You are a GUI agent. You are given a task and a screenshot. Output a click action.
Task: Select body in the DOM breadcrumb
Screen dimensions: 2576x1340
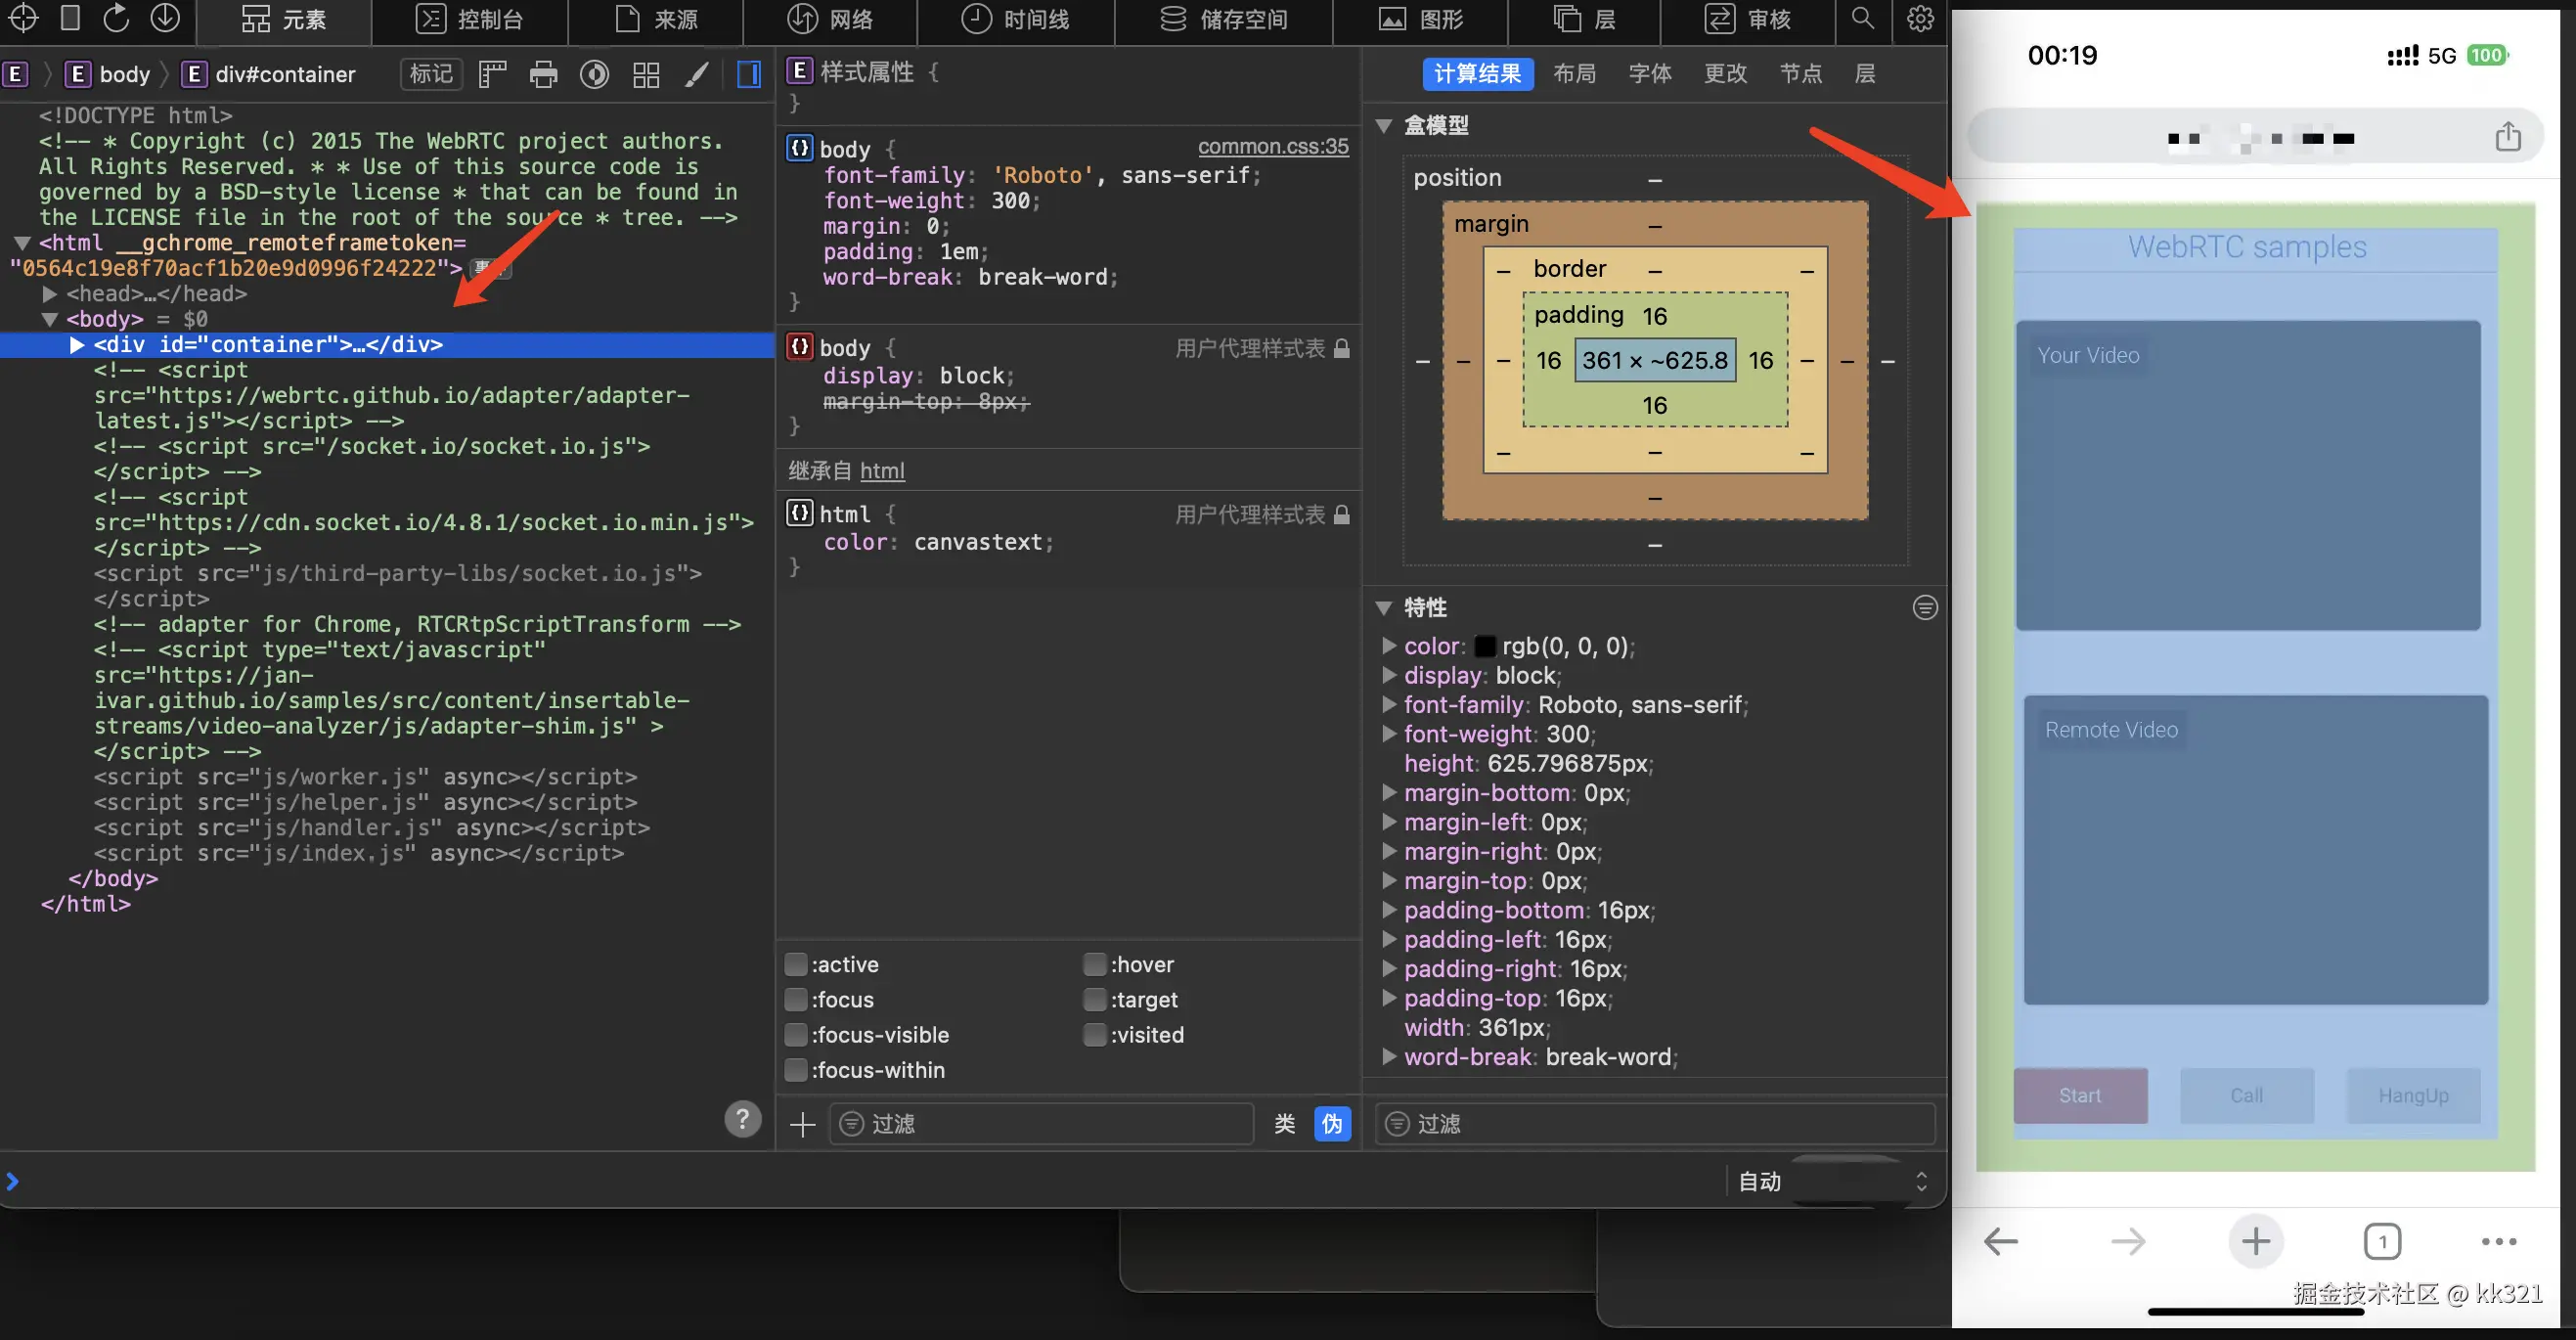(108, 74)
